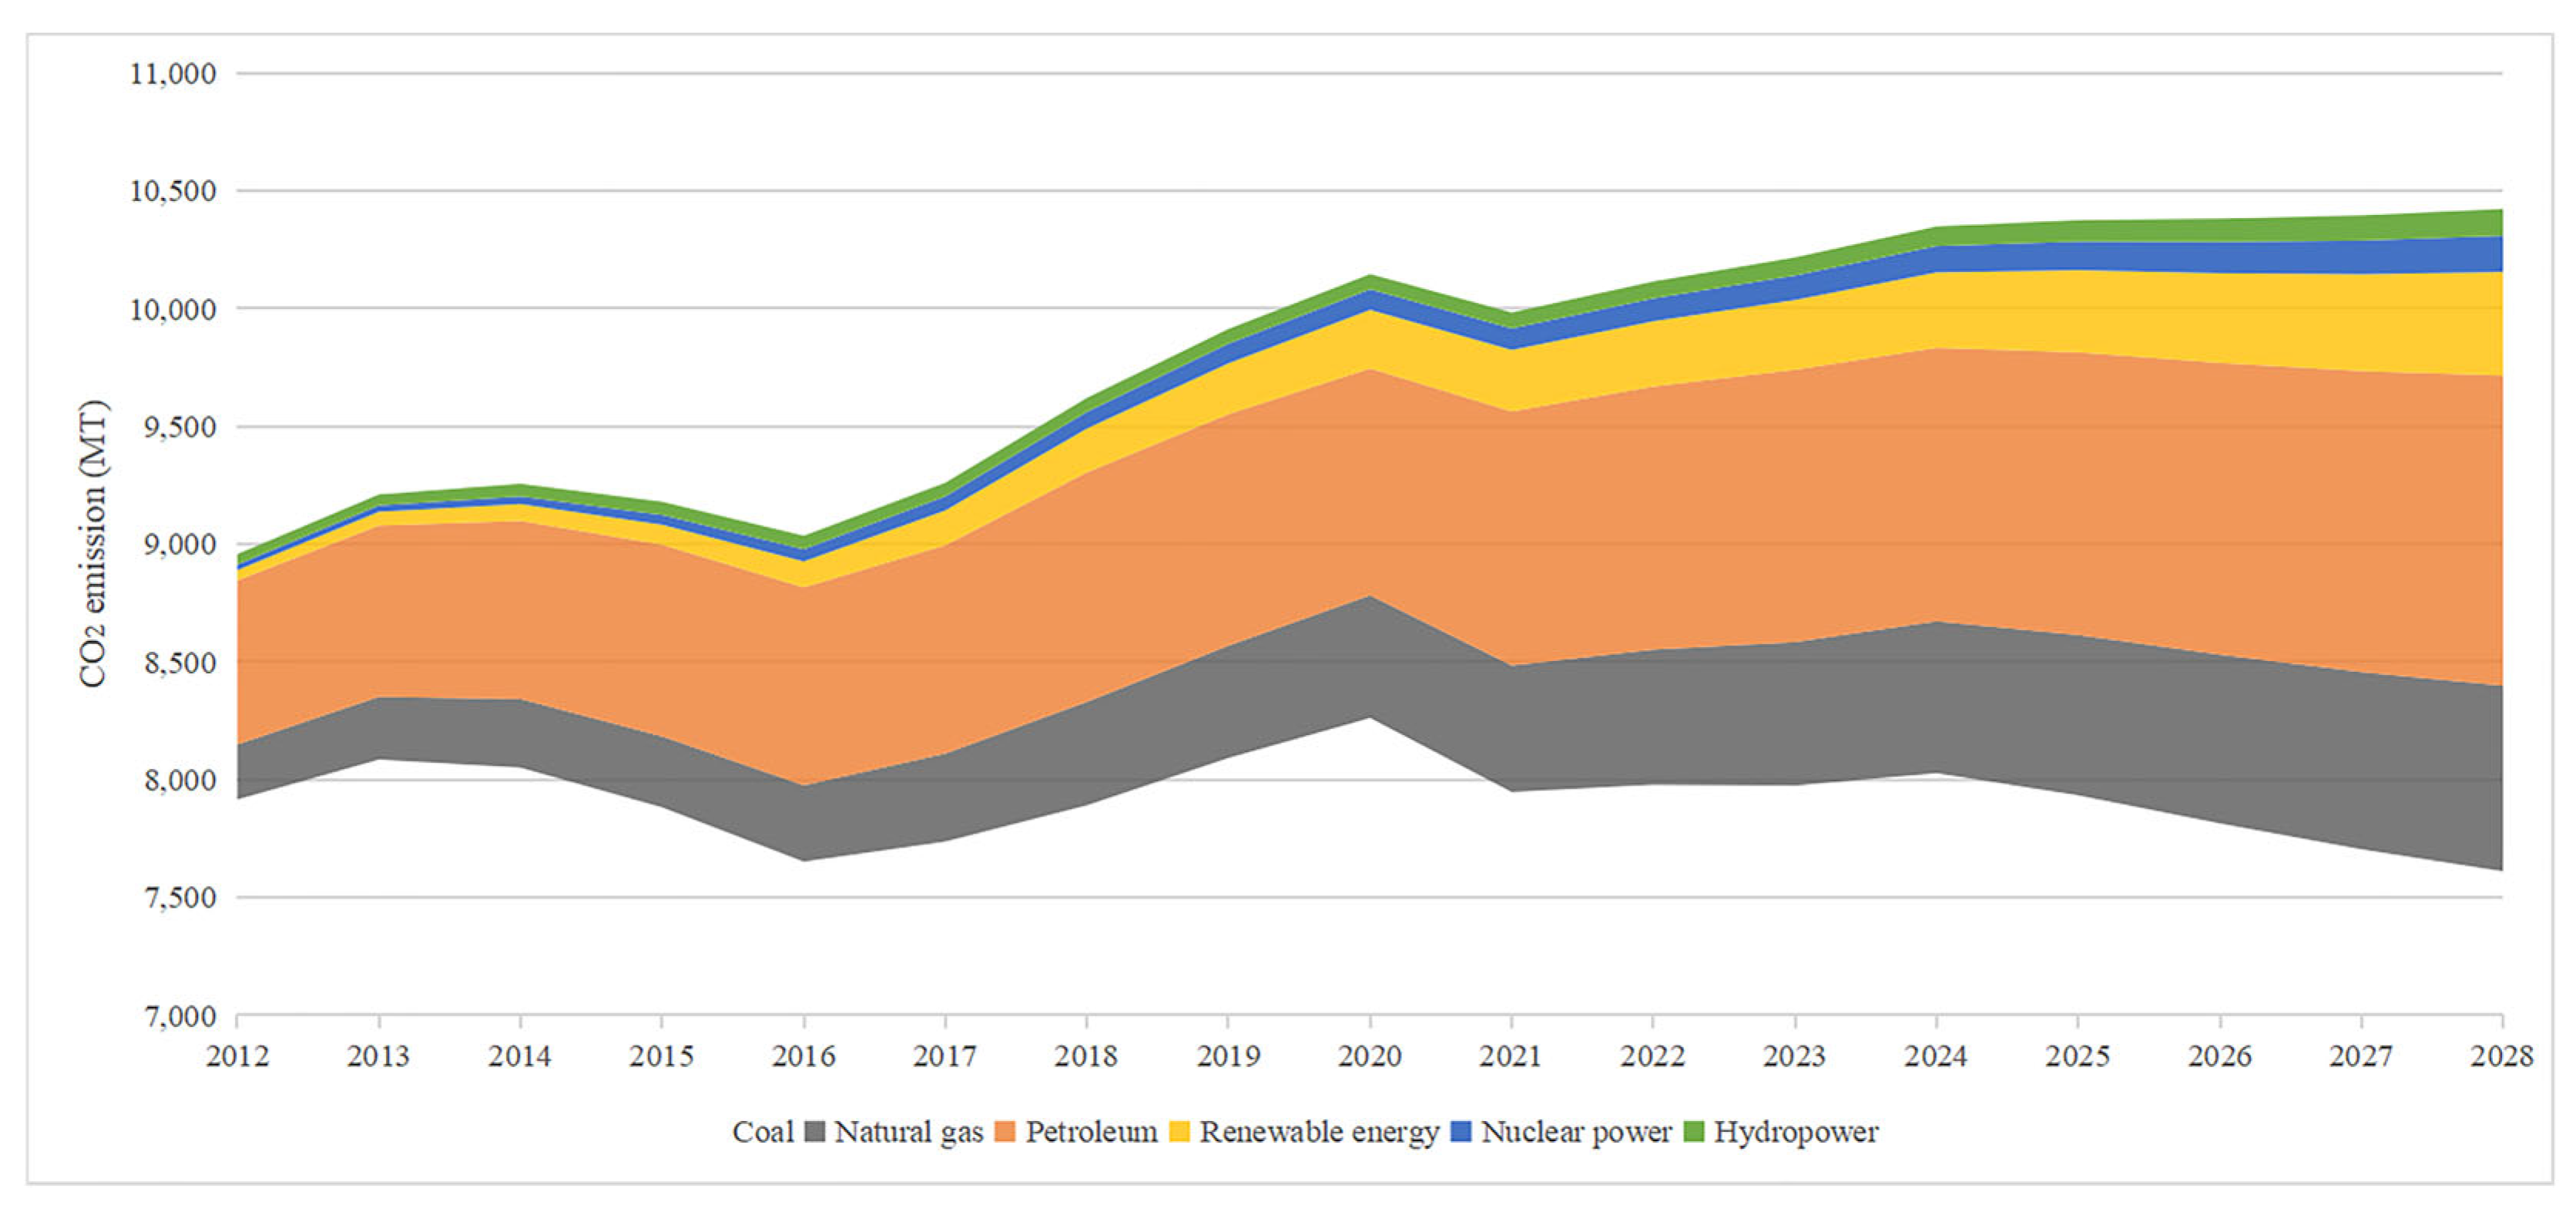Click the 9,500 y-axis label
The height and width of the screenshot is (1215, 2576).
(x=180, y=427)
